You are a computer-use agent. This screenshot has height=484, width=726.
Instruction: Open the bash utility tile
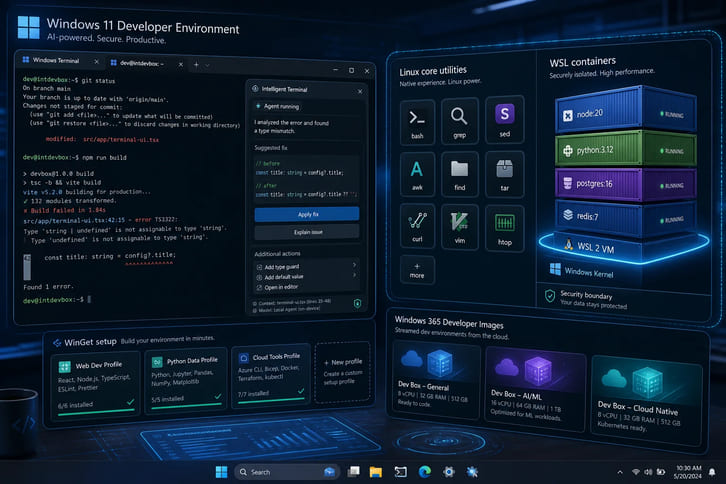417,122
